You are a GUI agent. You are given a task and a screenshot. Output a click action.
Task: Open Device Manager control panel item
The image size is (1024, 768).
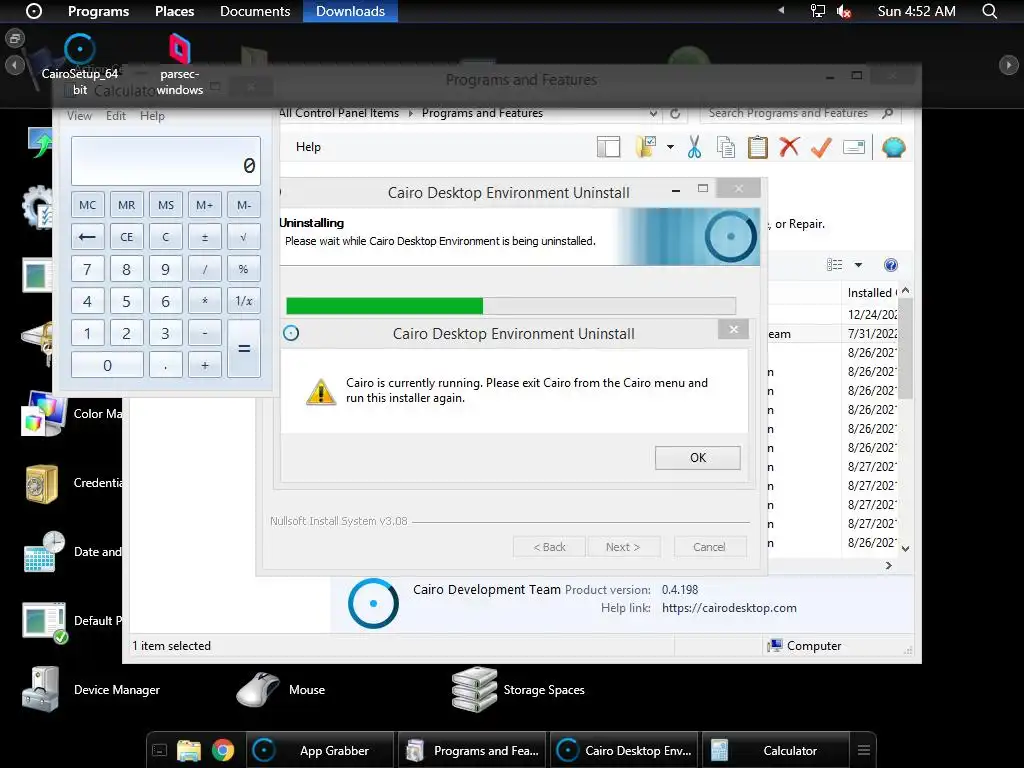tap(91, 690)
